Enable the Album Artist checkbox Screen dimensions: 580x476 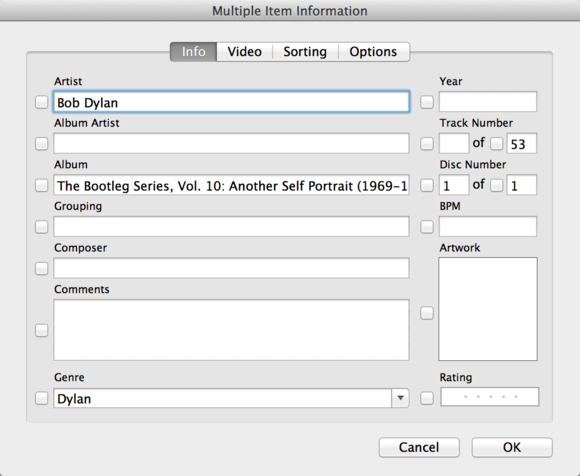(41, 144)
